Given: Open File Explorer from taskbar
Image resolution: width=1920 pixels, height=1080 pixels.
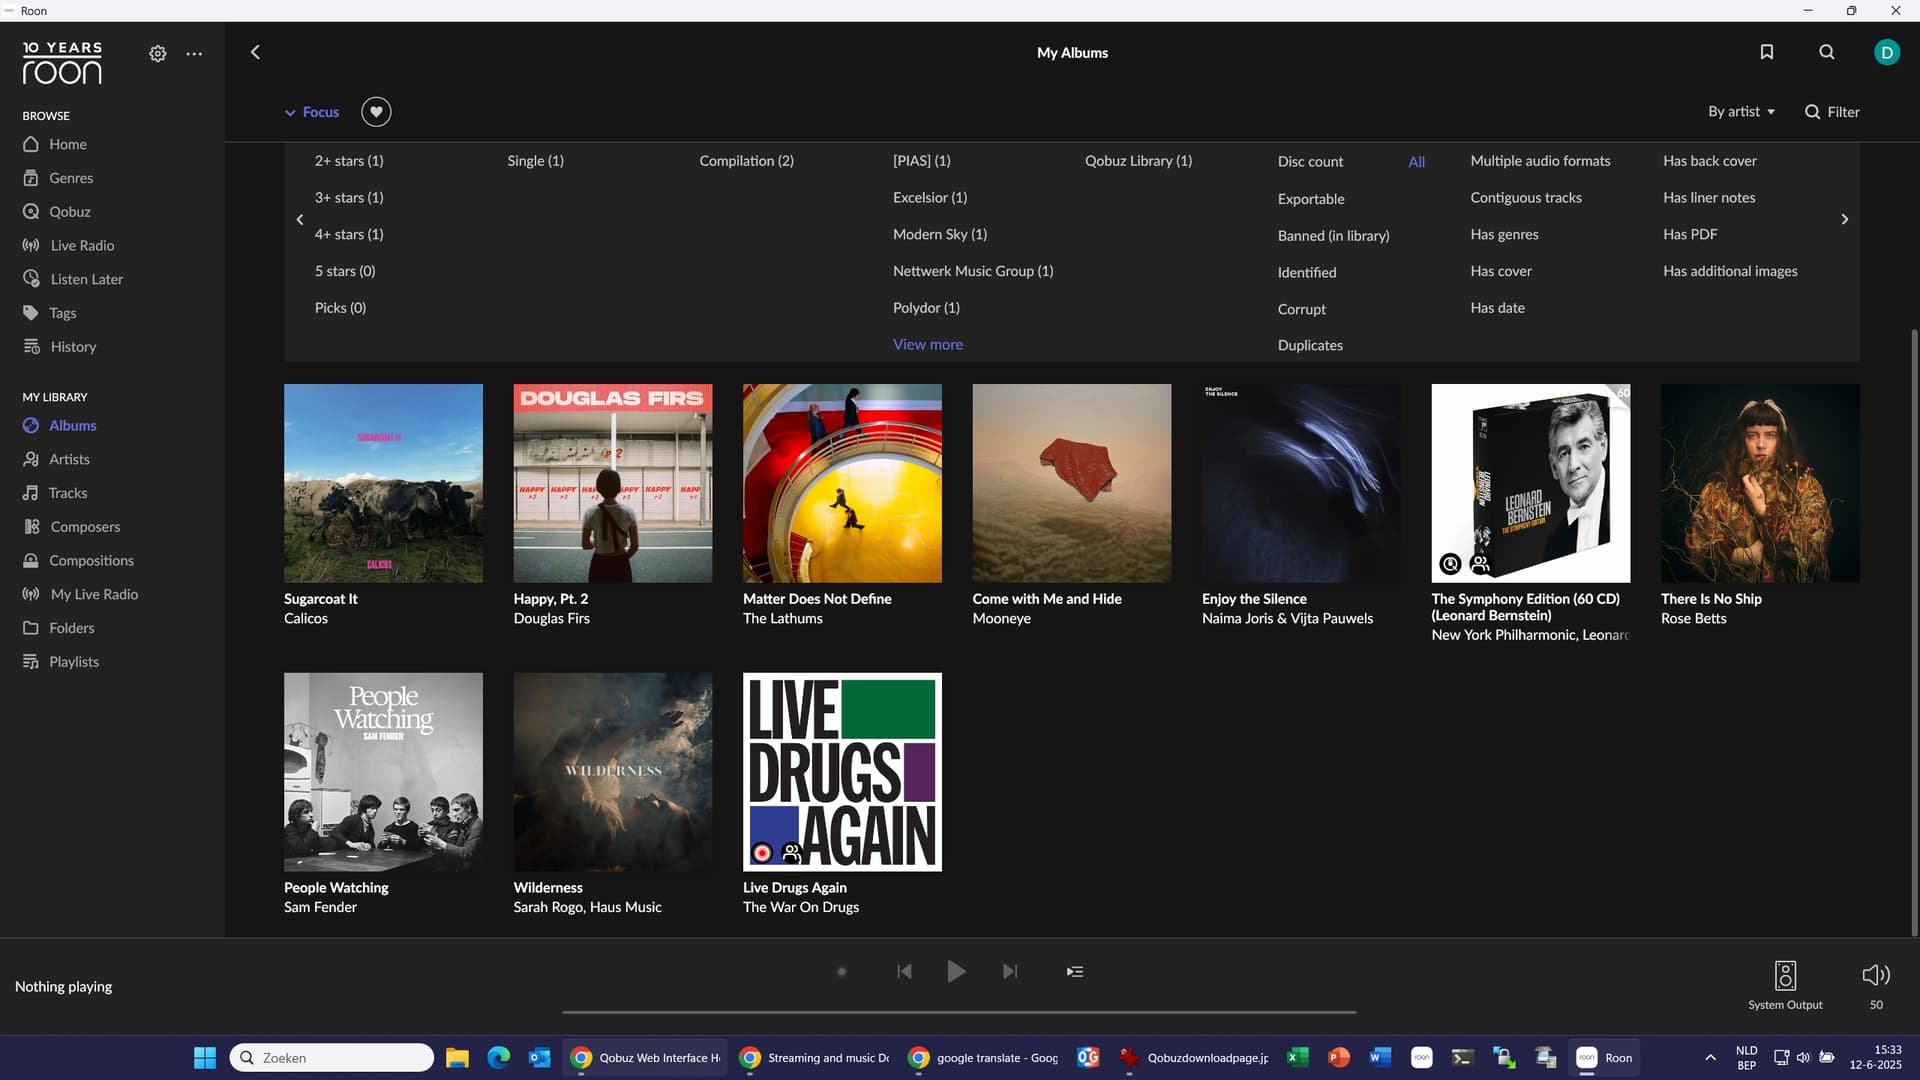Looking at the screenshot, I should point(457,1058).
